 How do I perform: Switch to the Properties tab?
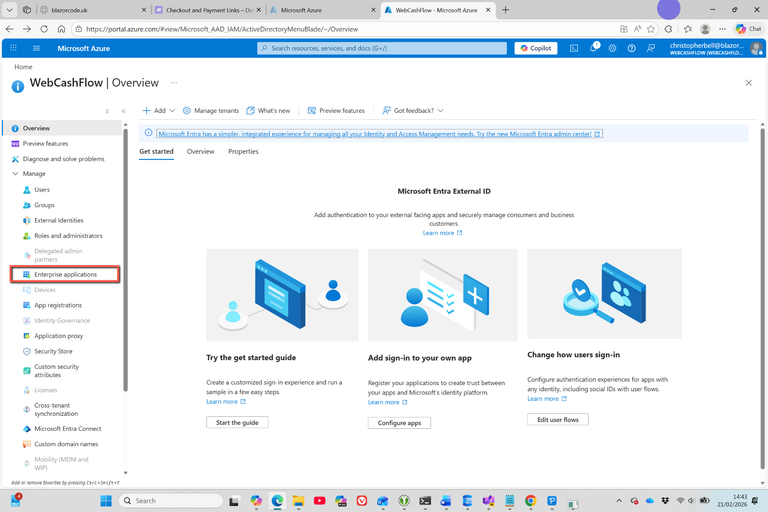click(243, 152)
